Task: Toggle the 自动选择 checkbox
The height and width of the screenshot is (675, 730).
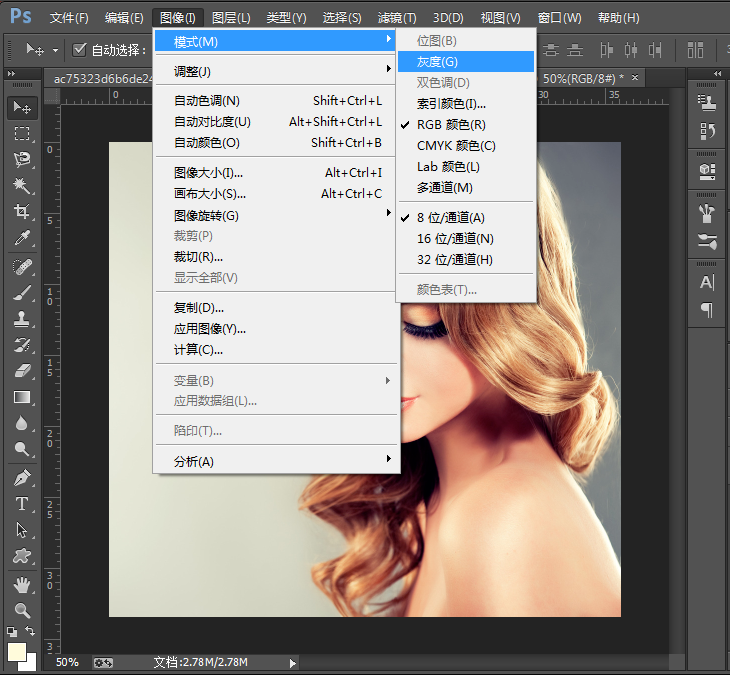Action: point(80,50)
